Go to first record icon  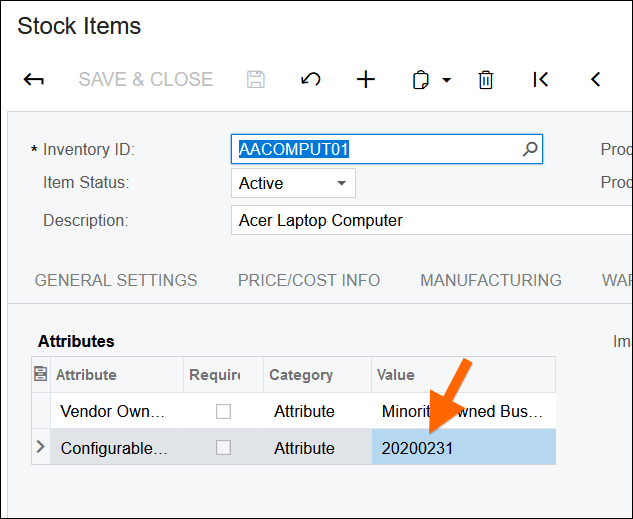541,80
